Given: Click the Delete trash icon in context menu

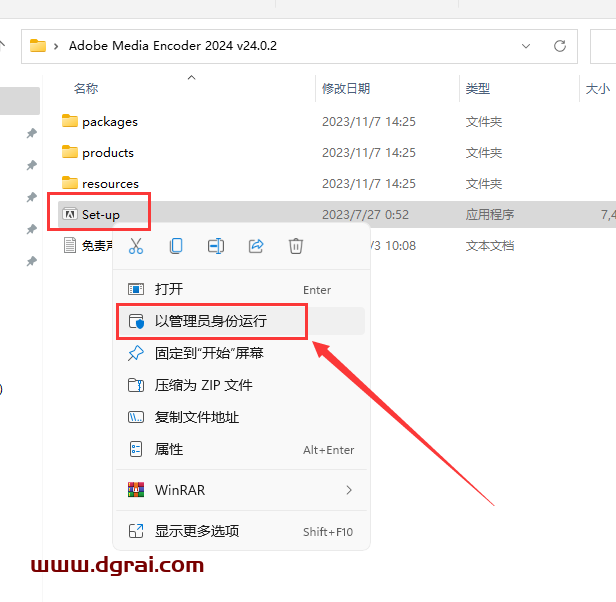Looking at the screenshot, I should pos(296,246).
